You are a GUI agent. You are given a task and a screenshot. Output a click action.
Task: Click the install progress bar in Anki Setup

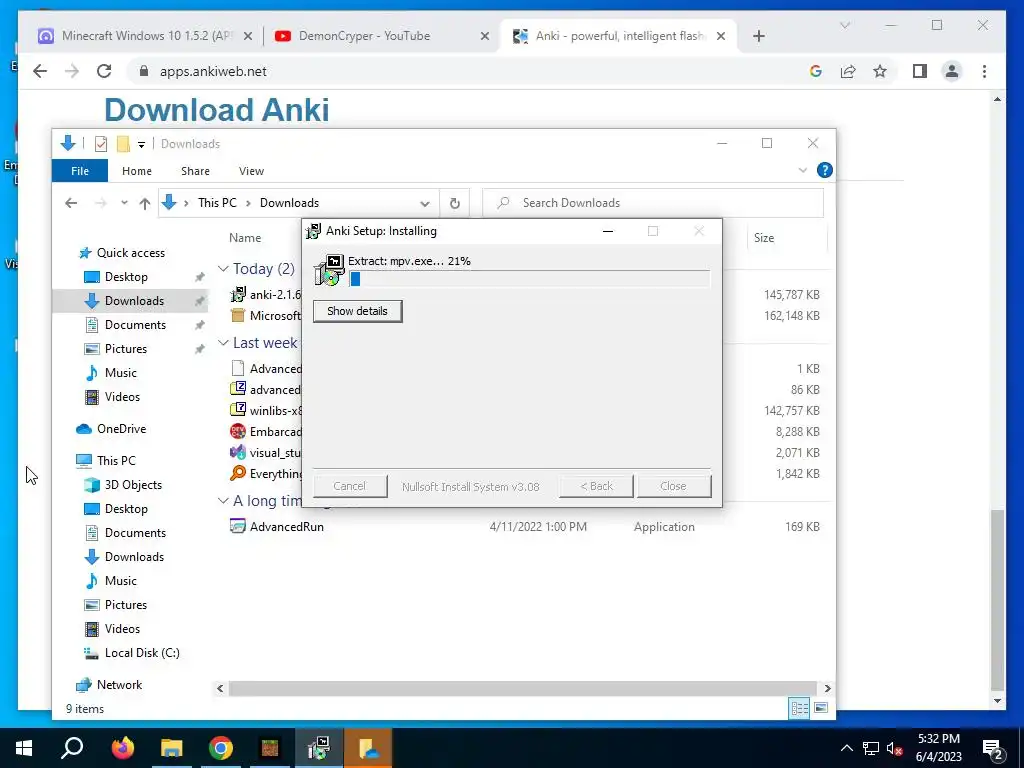coord(529,279)
